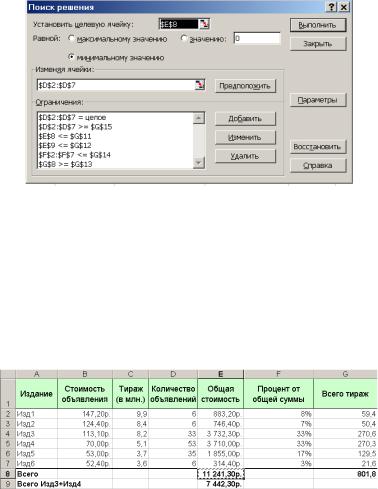The width and height of the screenshot is (378, 489).
Task: Click cell with 3 732,30р.
Action: pyautogui.click(x=221, y=434)
